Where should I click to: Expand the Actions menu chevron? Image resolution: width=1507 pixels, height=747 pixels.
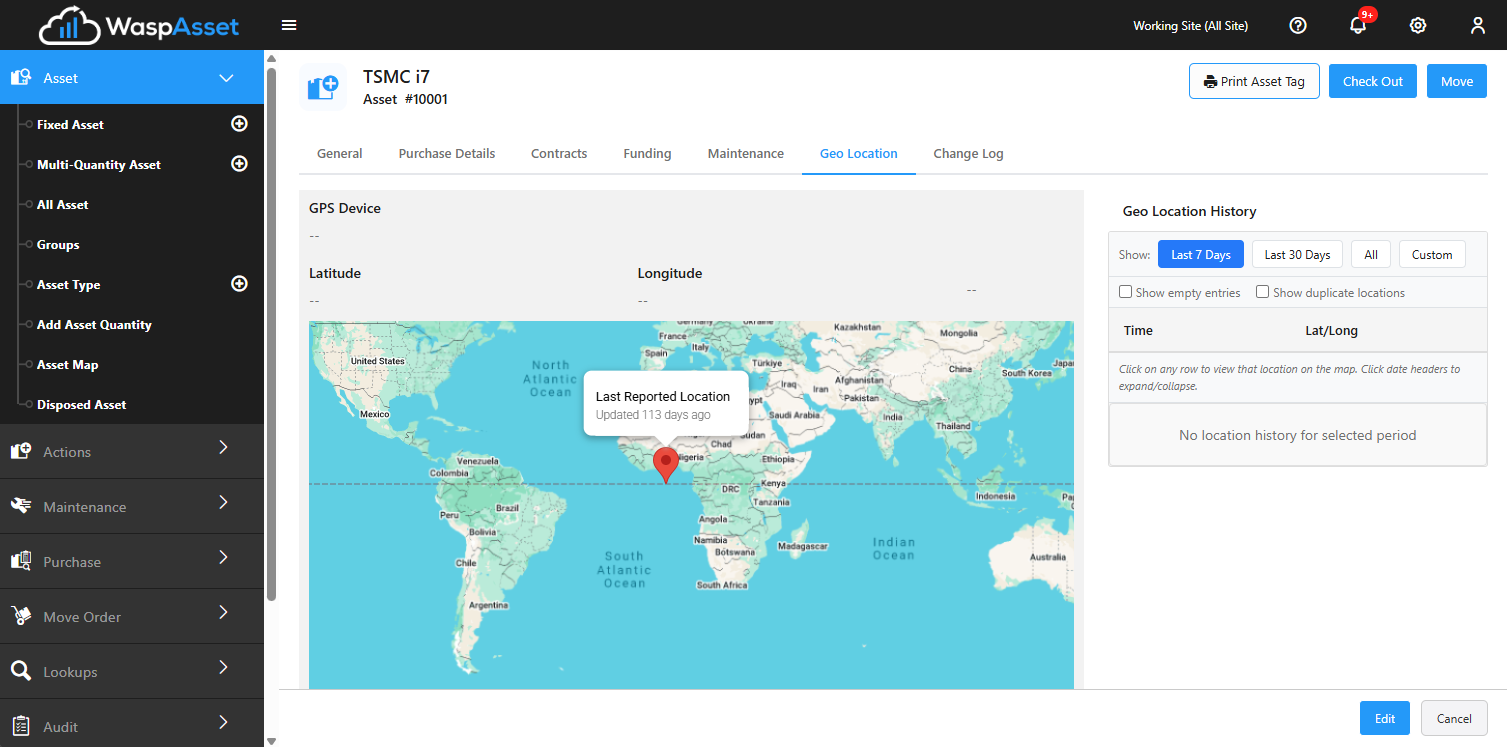tap(224, 447)
